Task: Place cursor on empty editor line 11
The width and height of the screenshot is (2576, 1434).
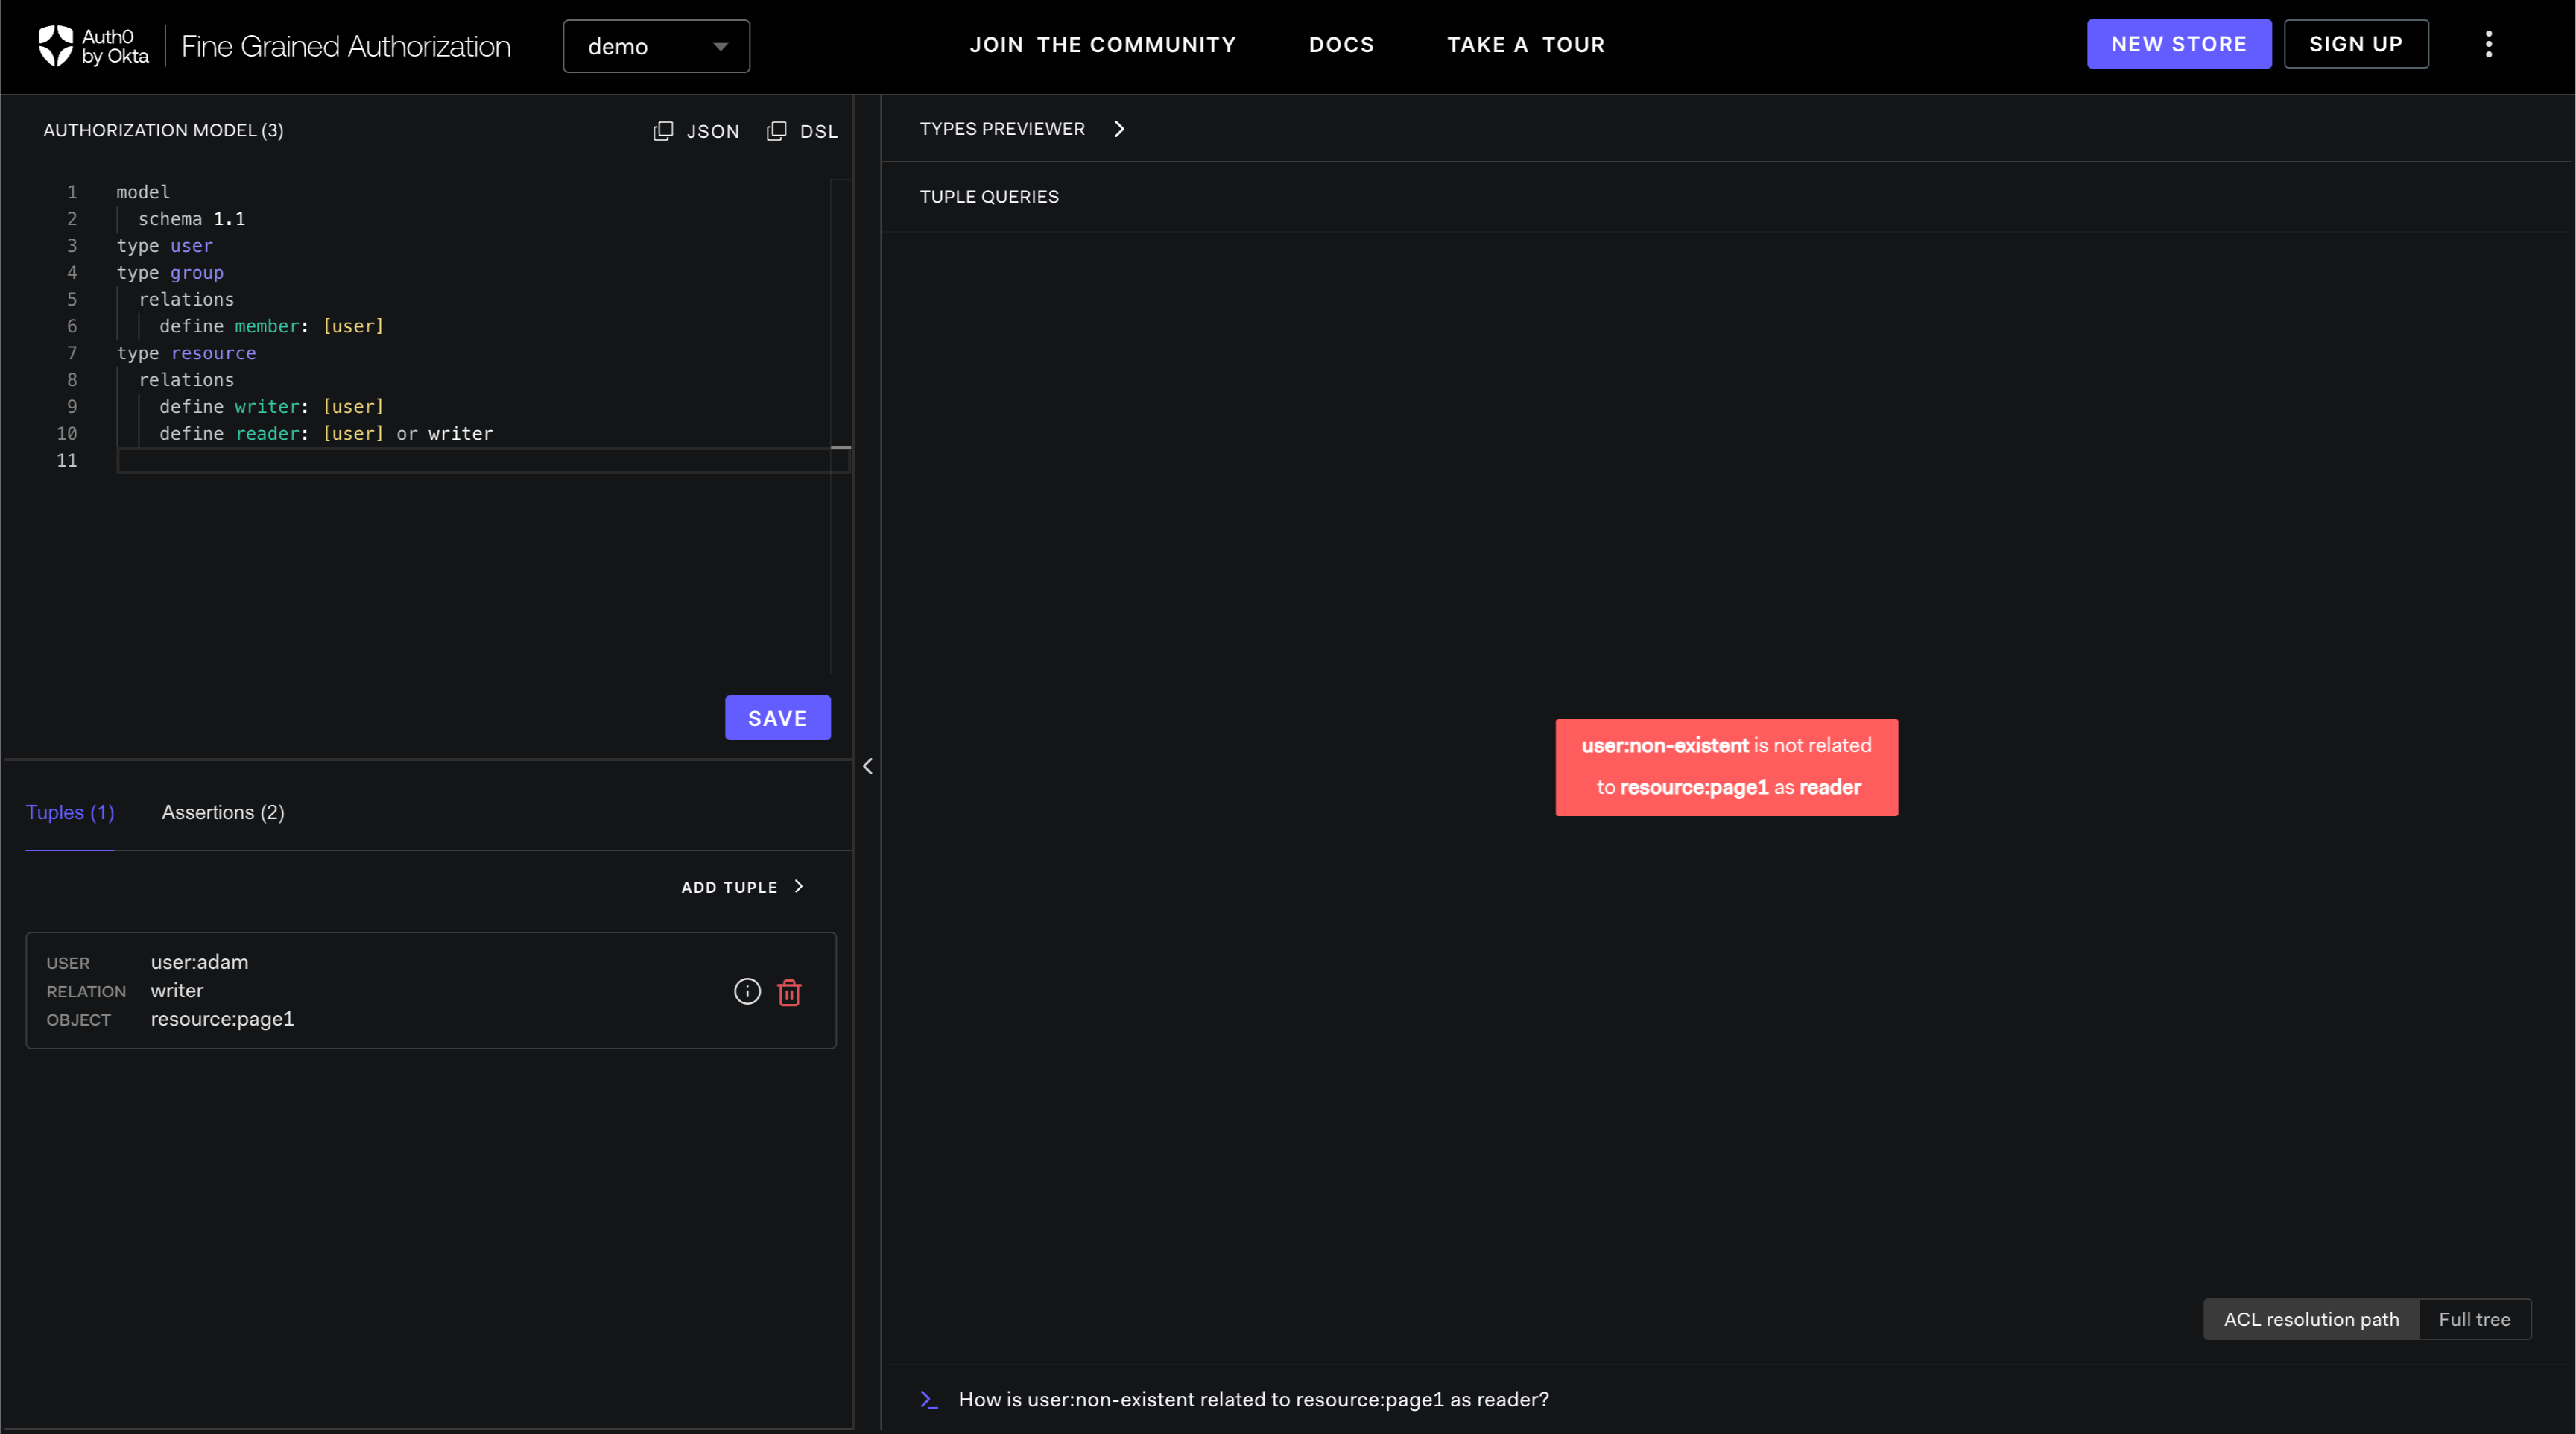Action: click(x=483, y=460)
